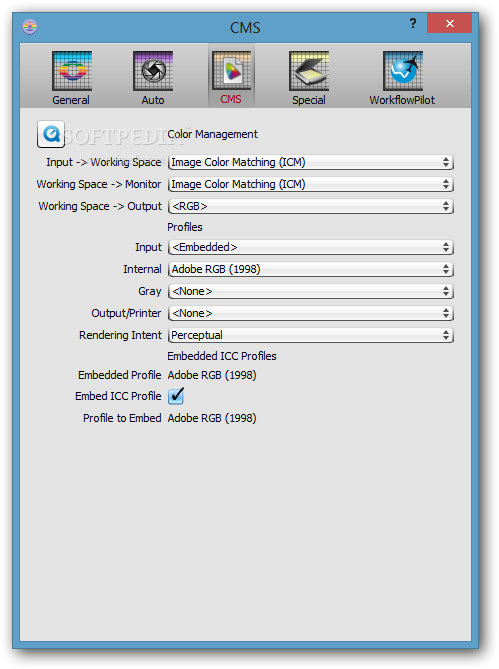
Task: Click the Gray profile label
Action: 150,291
